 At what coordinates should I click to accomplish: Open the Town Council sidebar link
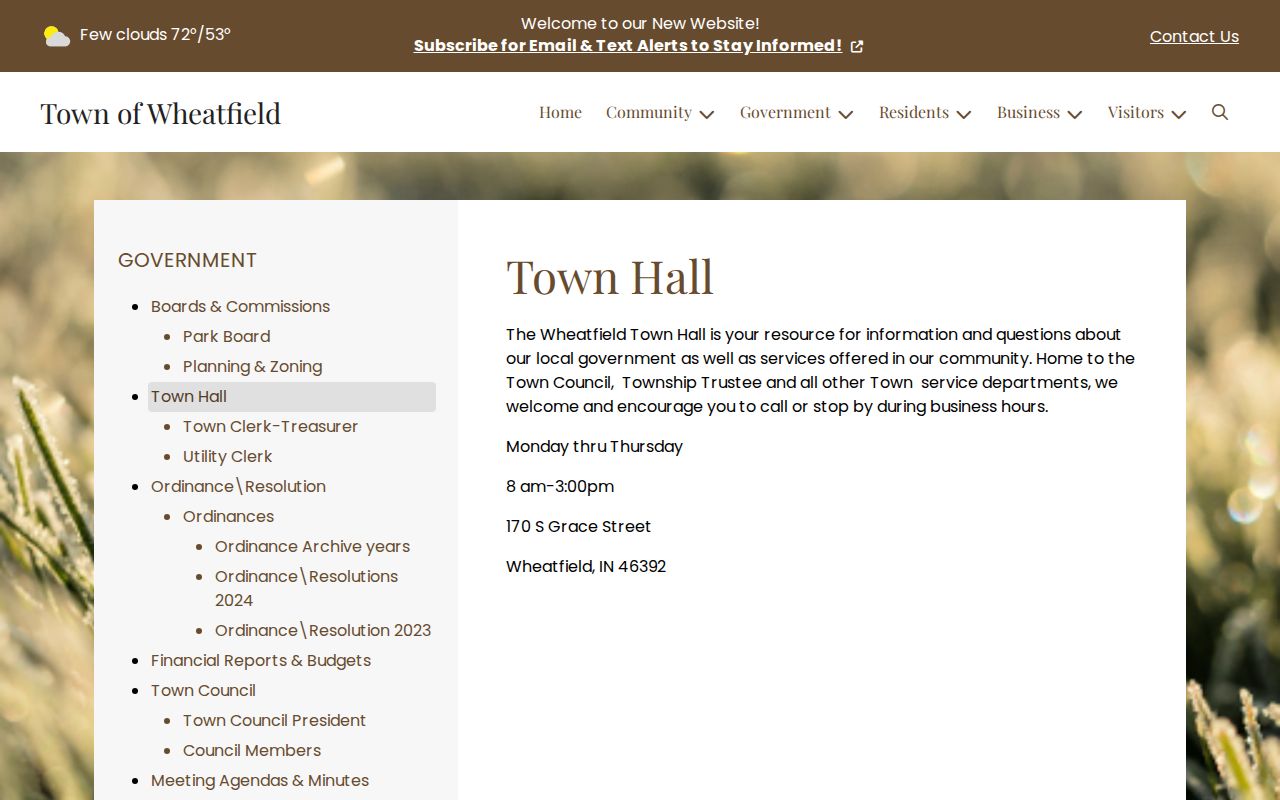pyautogui.click(x=203, y=690)
